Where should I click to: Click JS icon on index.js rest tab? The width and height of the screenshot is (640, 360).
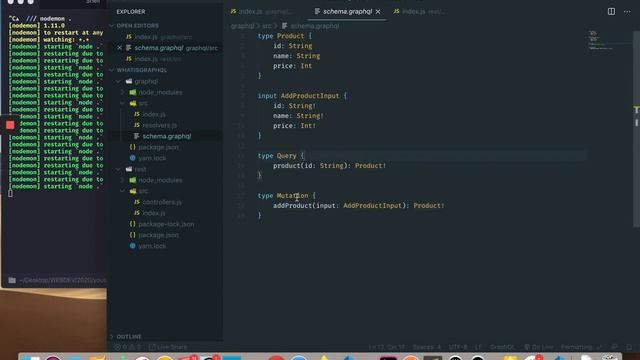[396, 11]
